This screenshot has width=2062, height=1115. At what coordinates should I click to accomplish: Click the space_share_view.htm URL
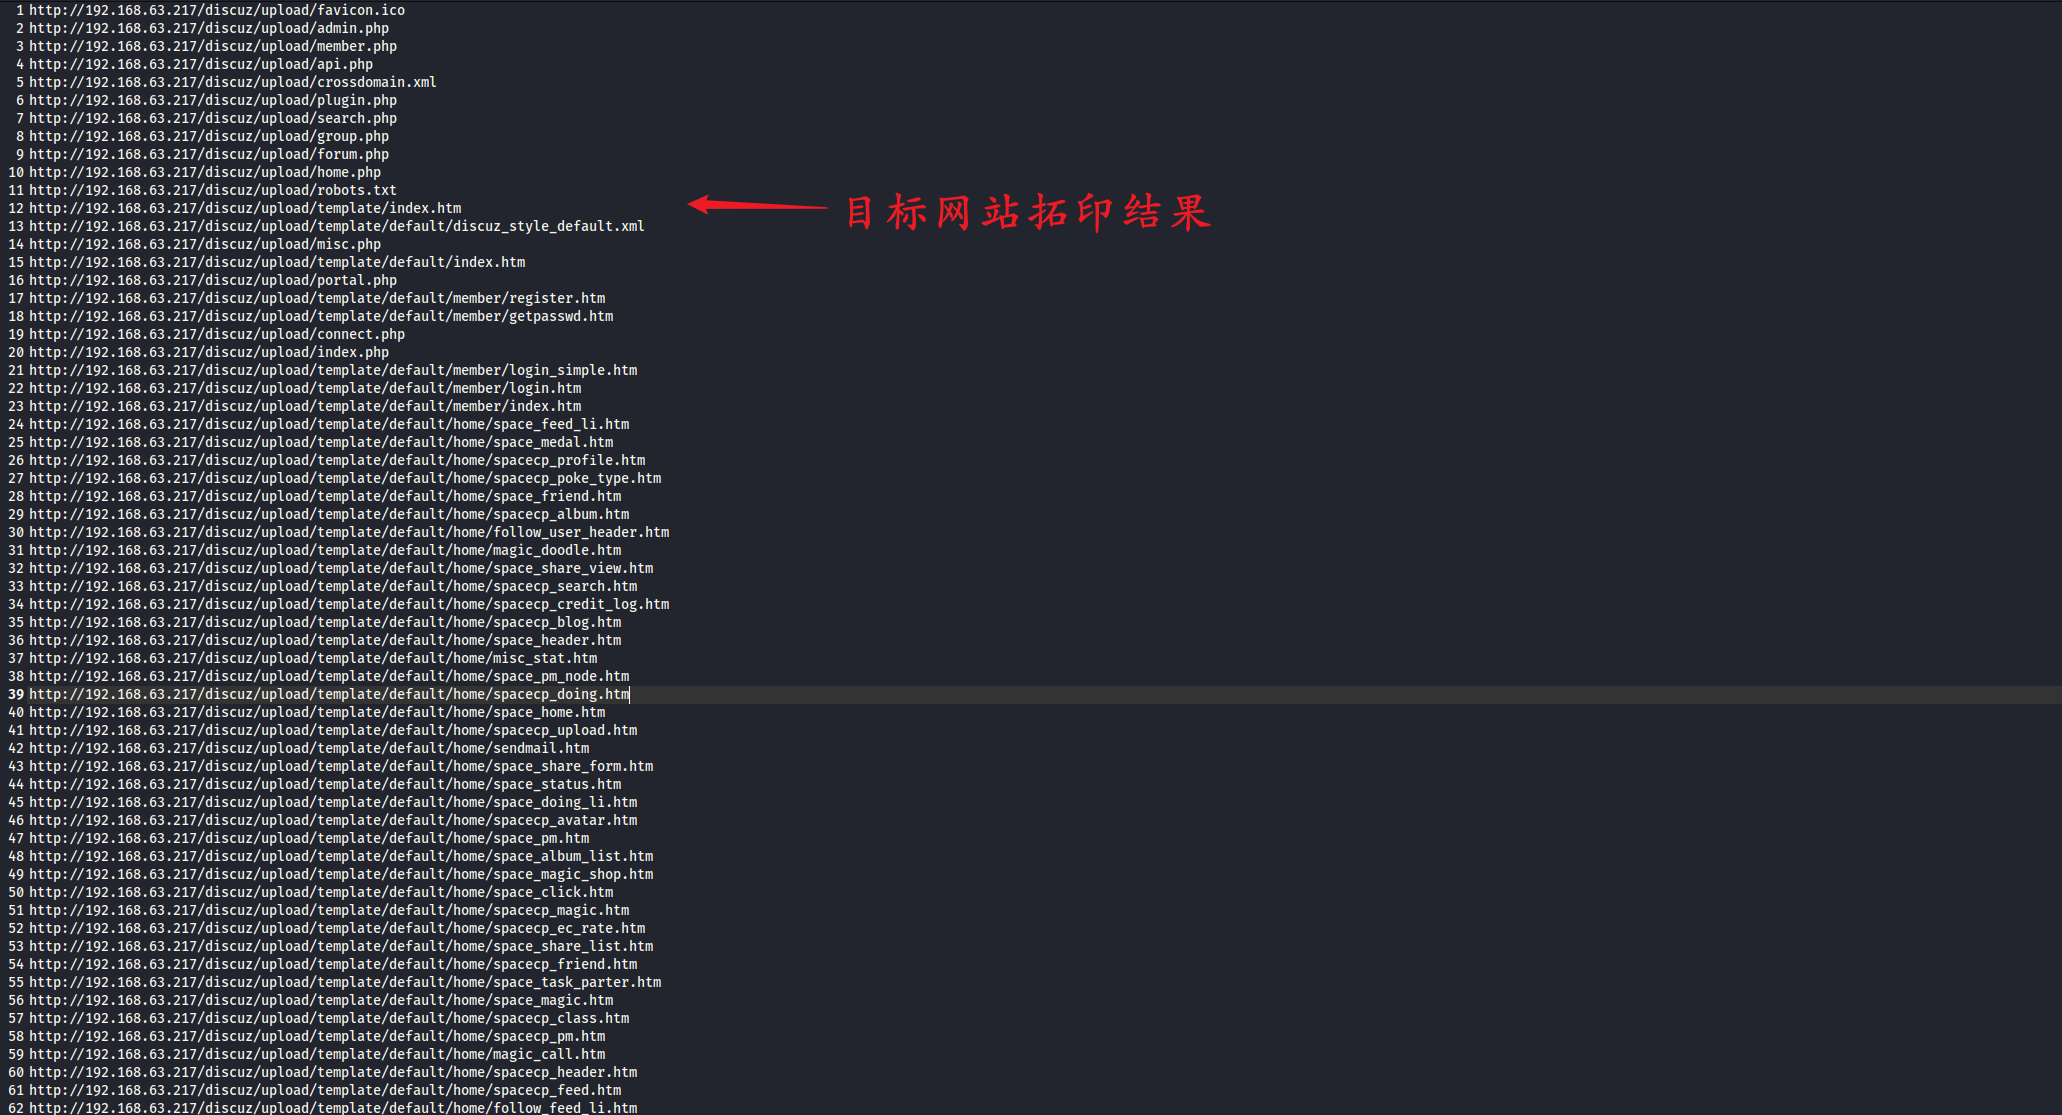[x=341, y=568]
